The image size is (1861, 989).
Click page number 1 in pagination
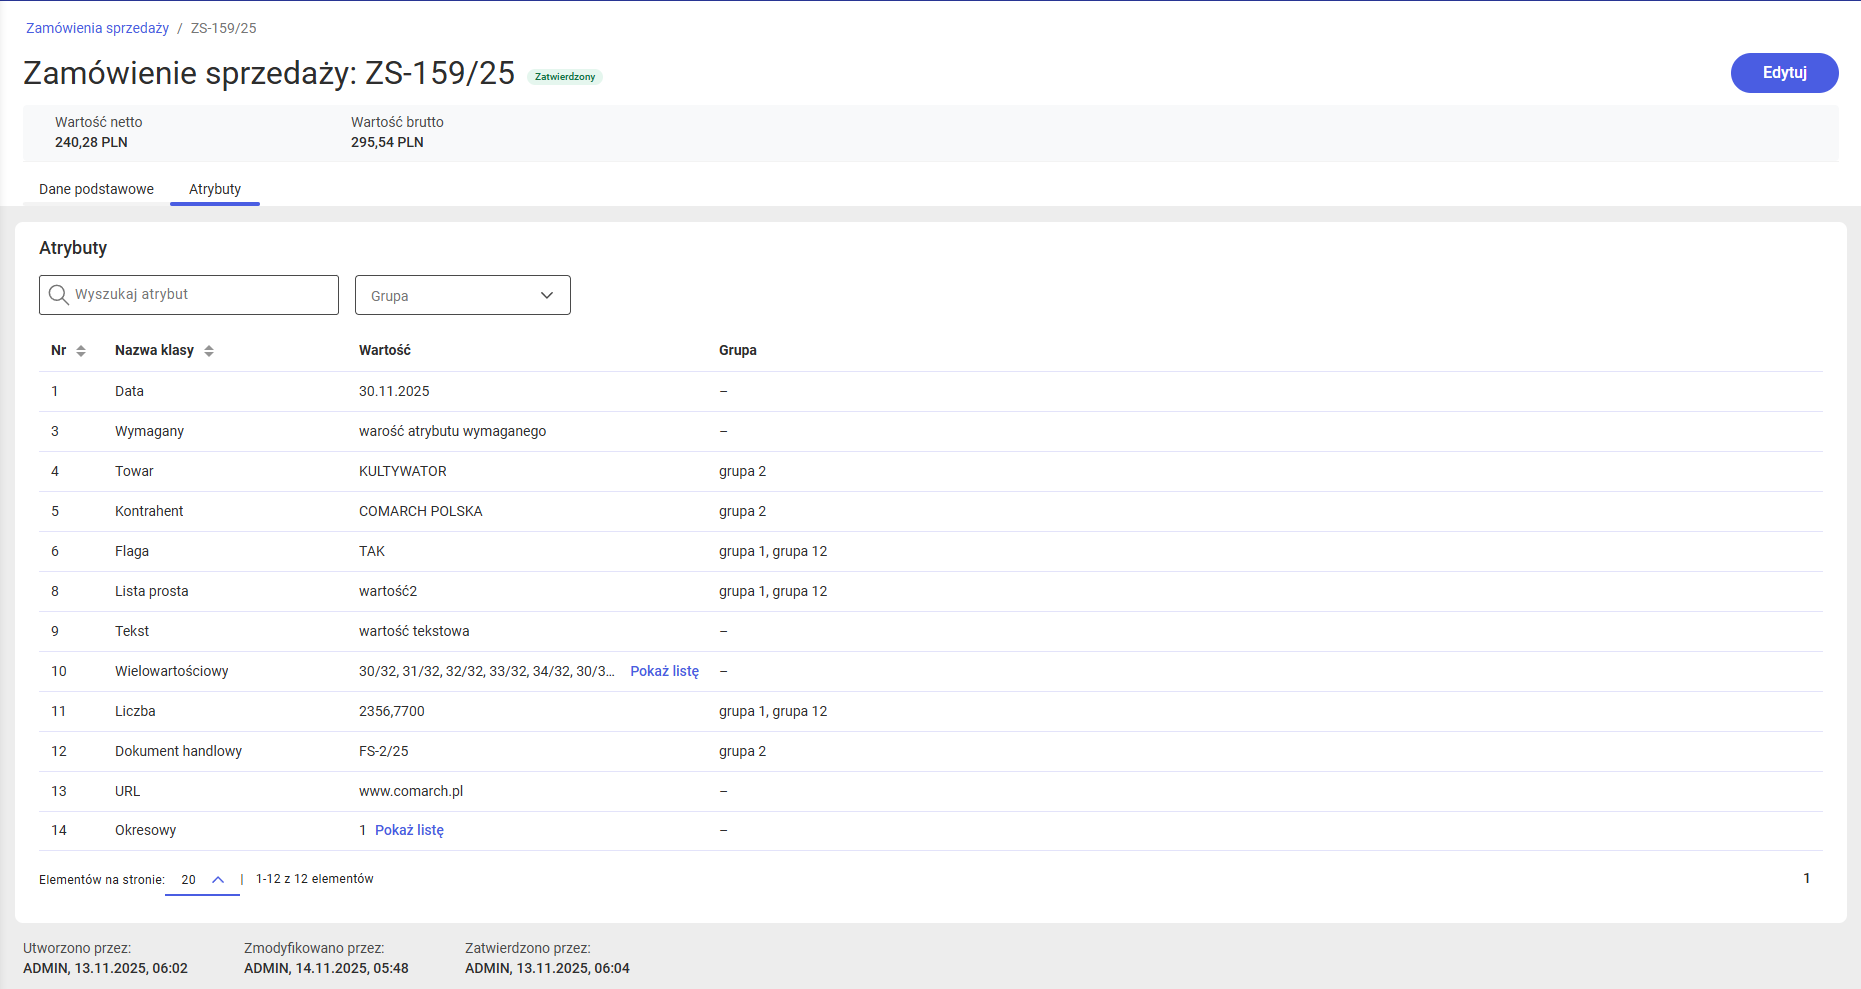pos(1806,878)
